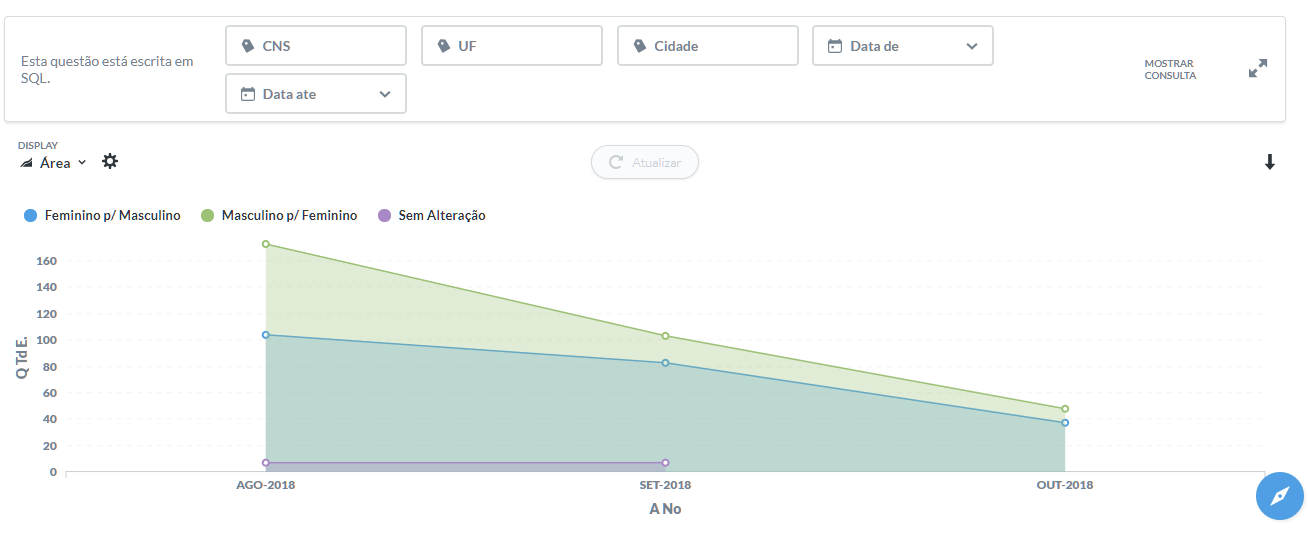Click the tag icon in UF filter
The height and width of the screenshot is (540, 1314).
point(444,46)
